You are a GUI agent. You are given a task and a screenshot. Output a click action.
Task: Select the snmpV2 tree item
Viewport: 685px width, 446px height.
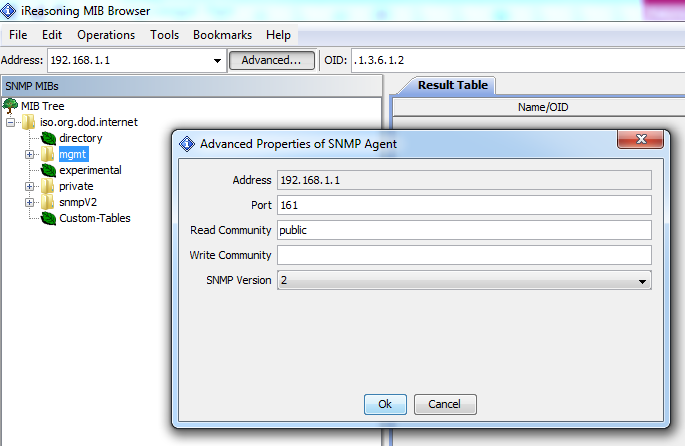point(78,202)
